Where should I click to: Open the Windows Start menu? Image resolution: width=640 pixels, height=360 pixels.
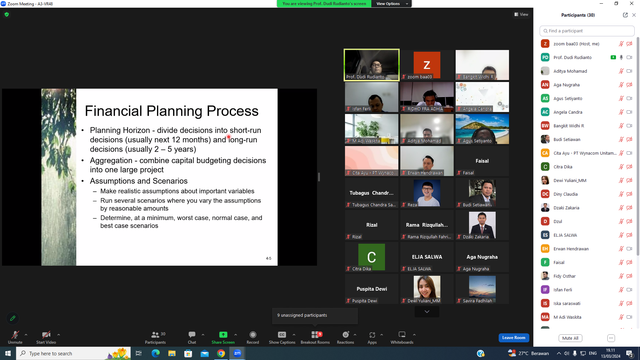point(8,353)
